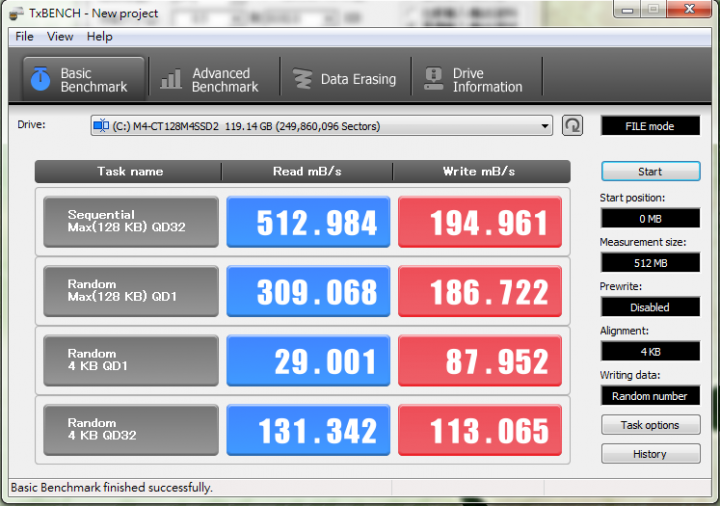Click the Drive Information drive icon

pyautogui.click(x=433, y=79)
